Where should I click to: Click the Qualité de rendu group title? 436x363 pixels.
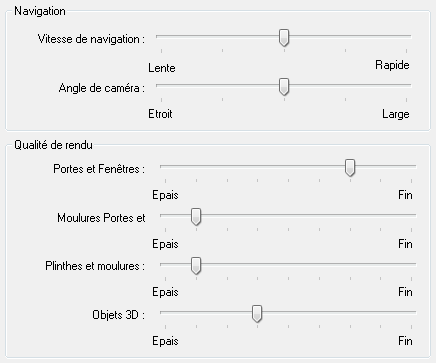point(53,145)
